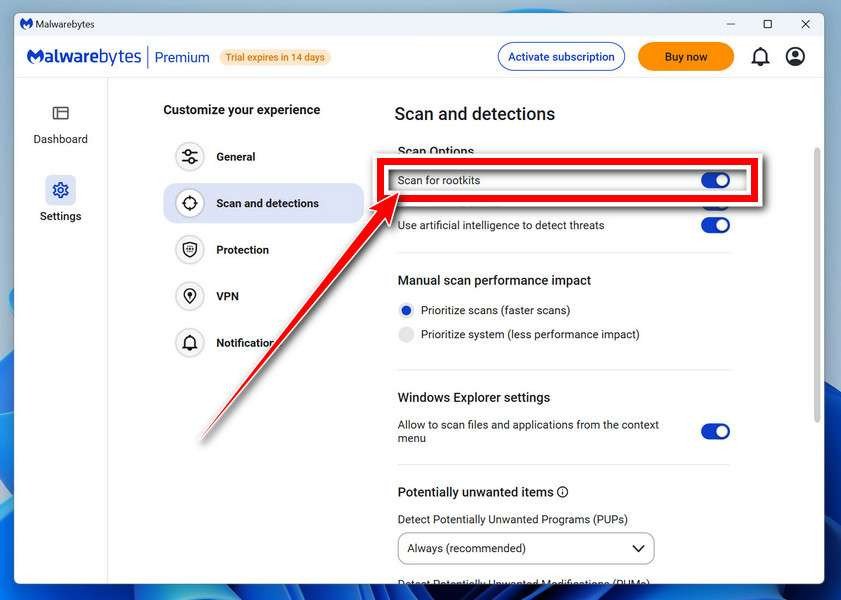Open the General settings category
This screenshot has width=841, height=600.
point(263,157)
